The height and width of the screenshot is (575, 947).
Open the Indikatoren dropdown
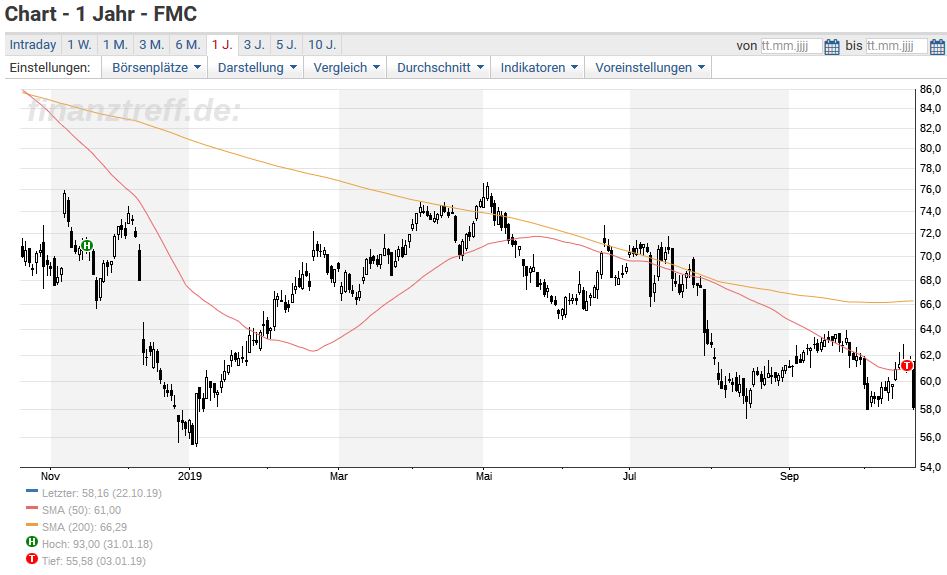tap(539, 68)
